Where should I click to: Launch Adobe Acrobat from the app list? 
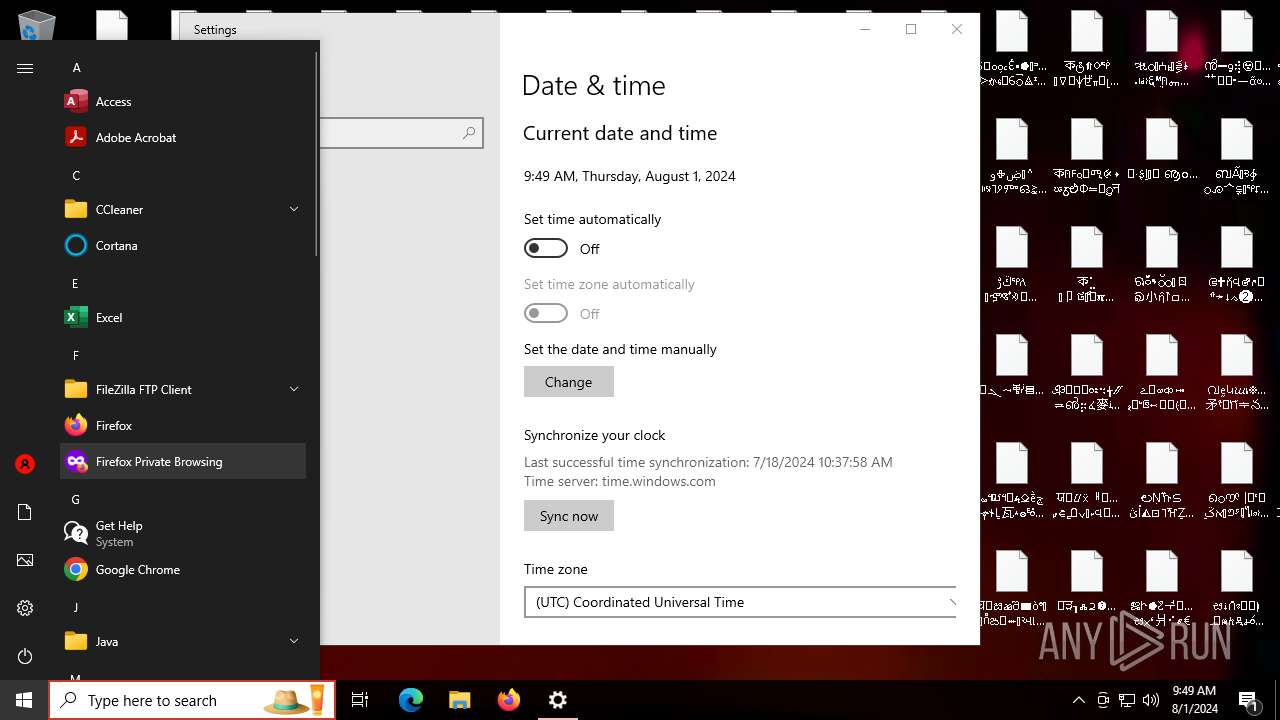pos(183,137)
